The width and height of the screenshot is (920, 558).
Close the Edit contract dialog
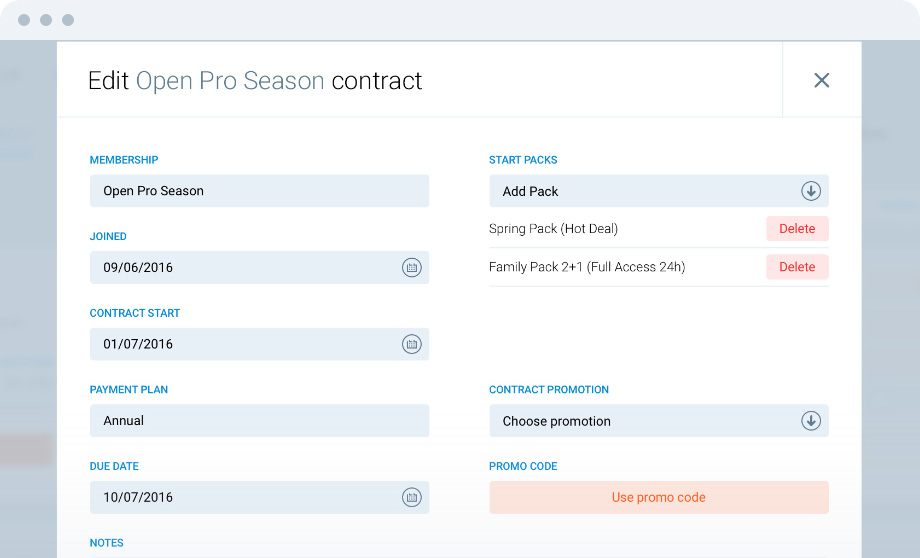pyautogui.click(x=821, y=80)
